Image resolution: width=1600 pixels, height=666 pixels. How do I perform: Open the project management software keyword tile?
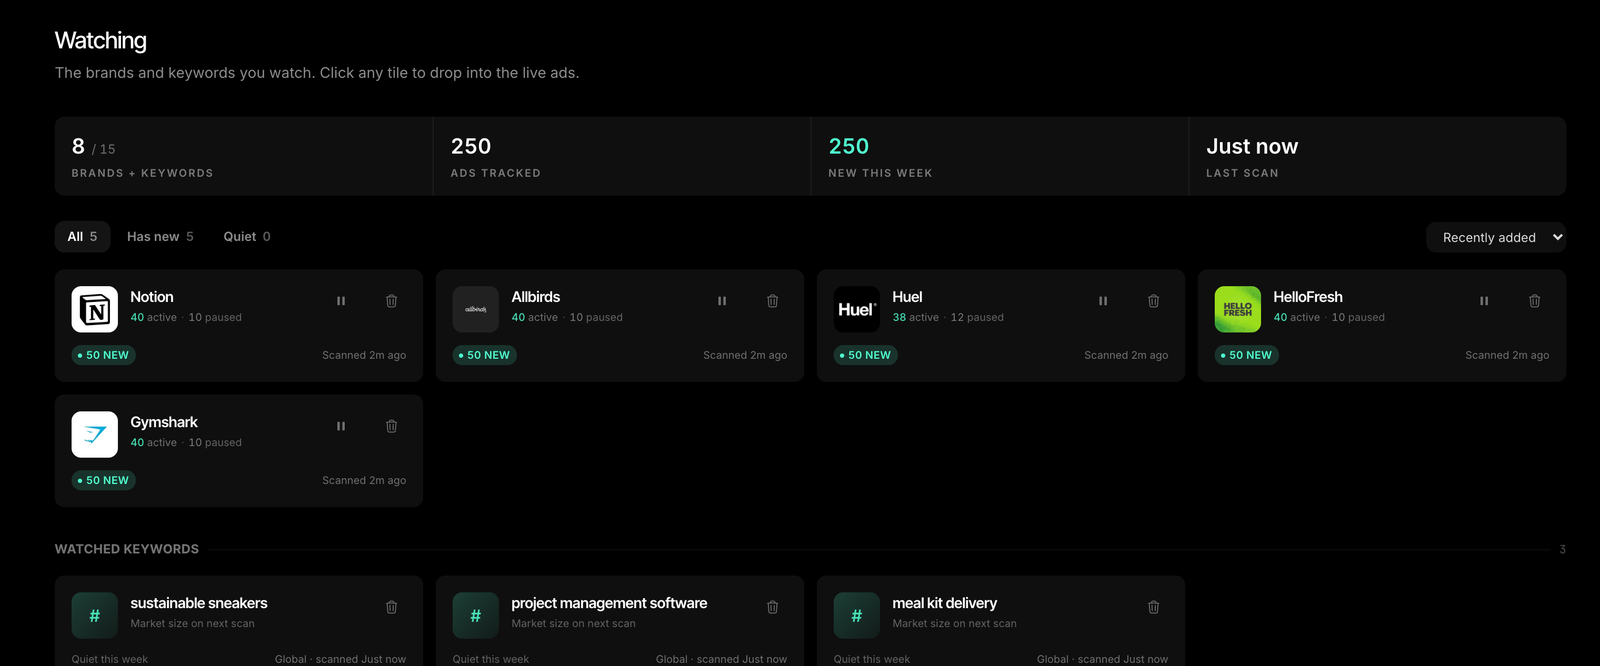tap(620, 621)
